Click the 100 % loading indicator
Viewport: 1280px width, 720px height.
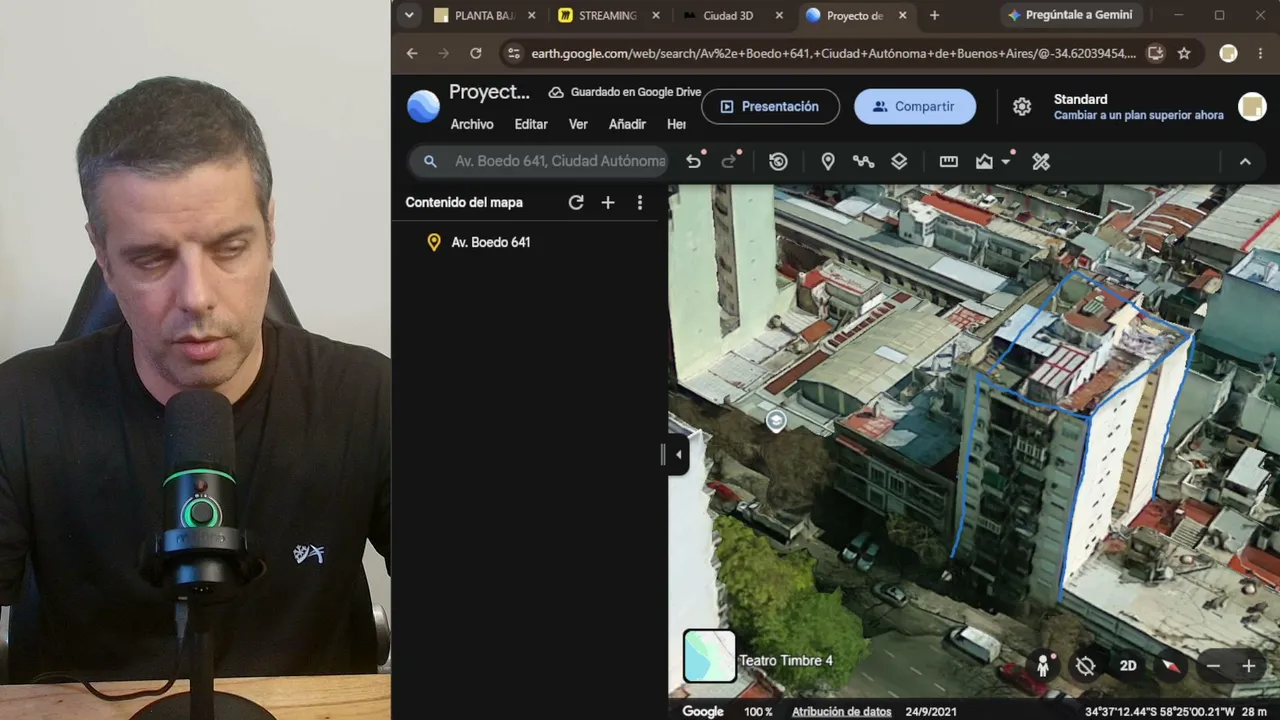tap(758, 711)
